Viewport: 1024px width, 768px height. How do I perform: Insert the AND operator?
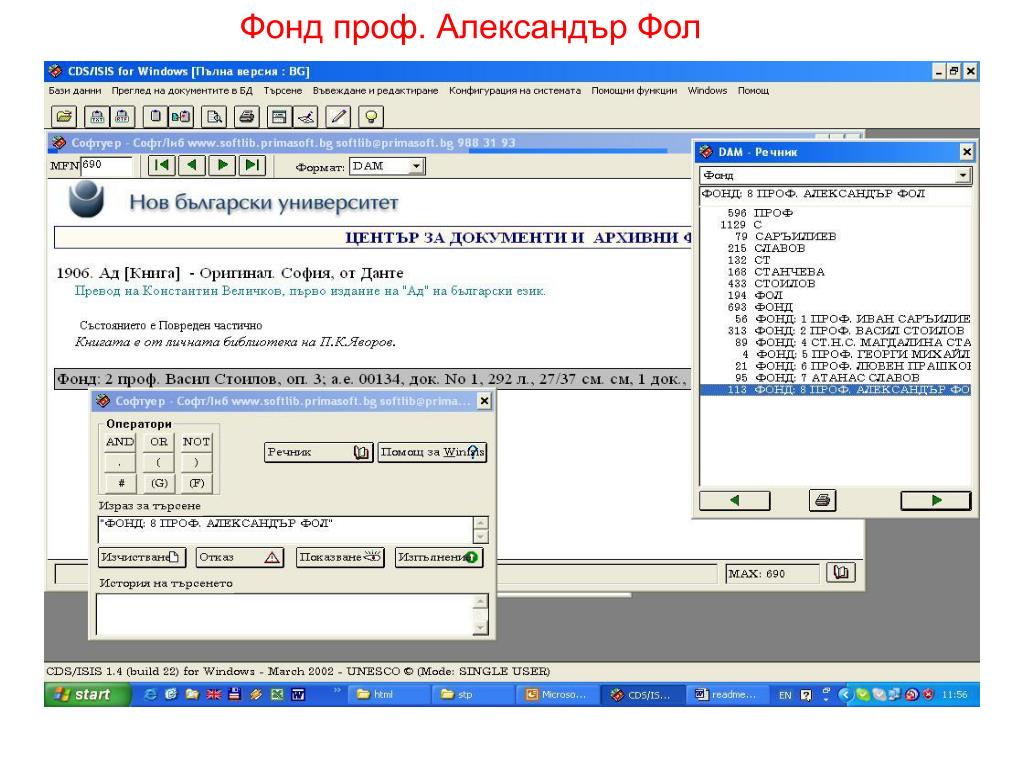120,442
